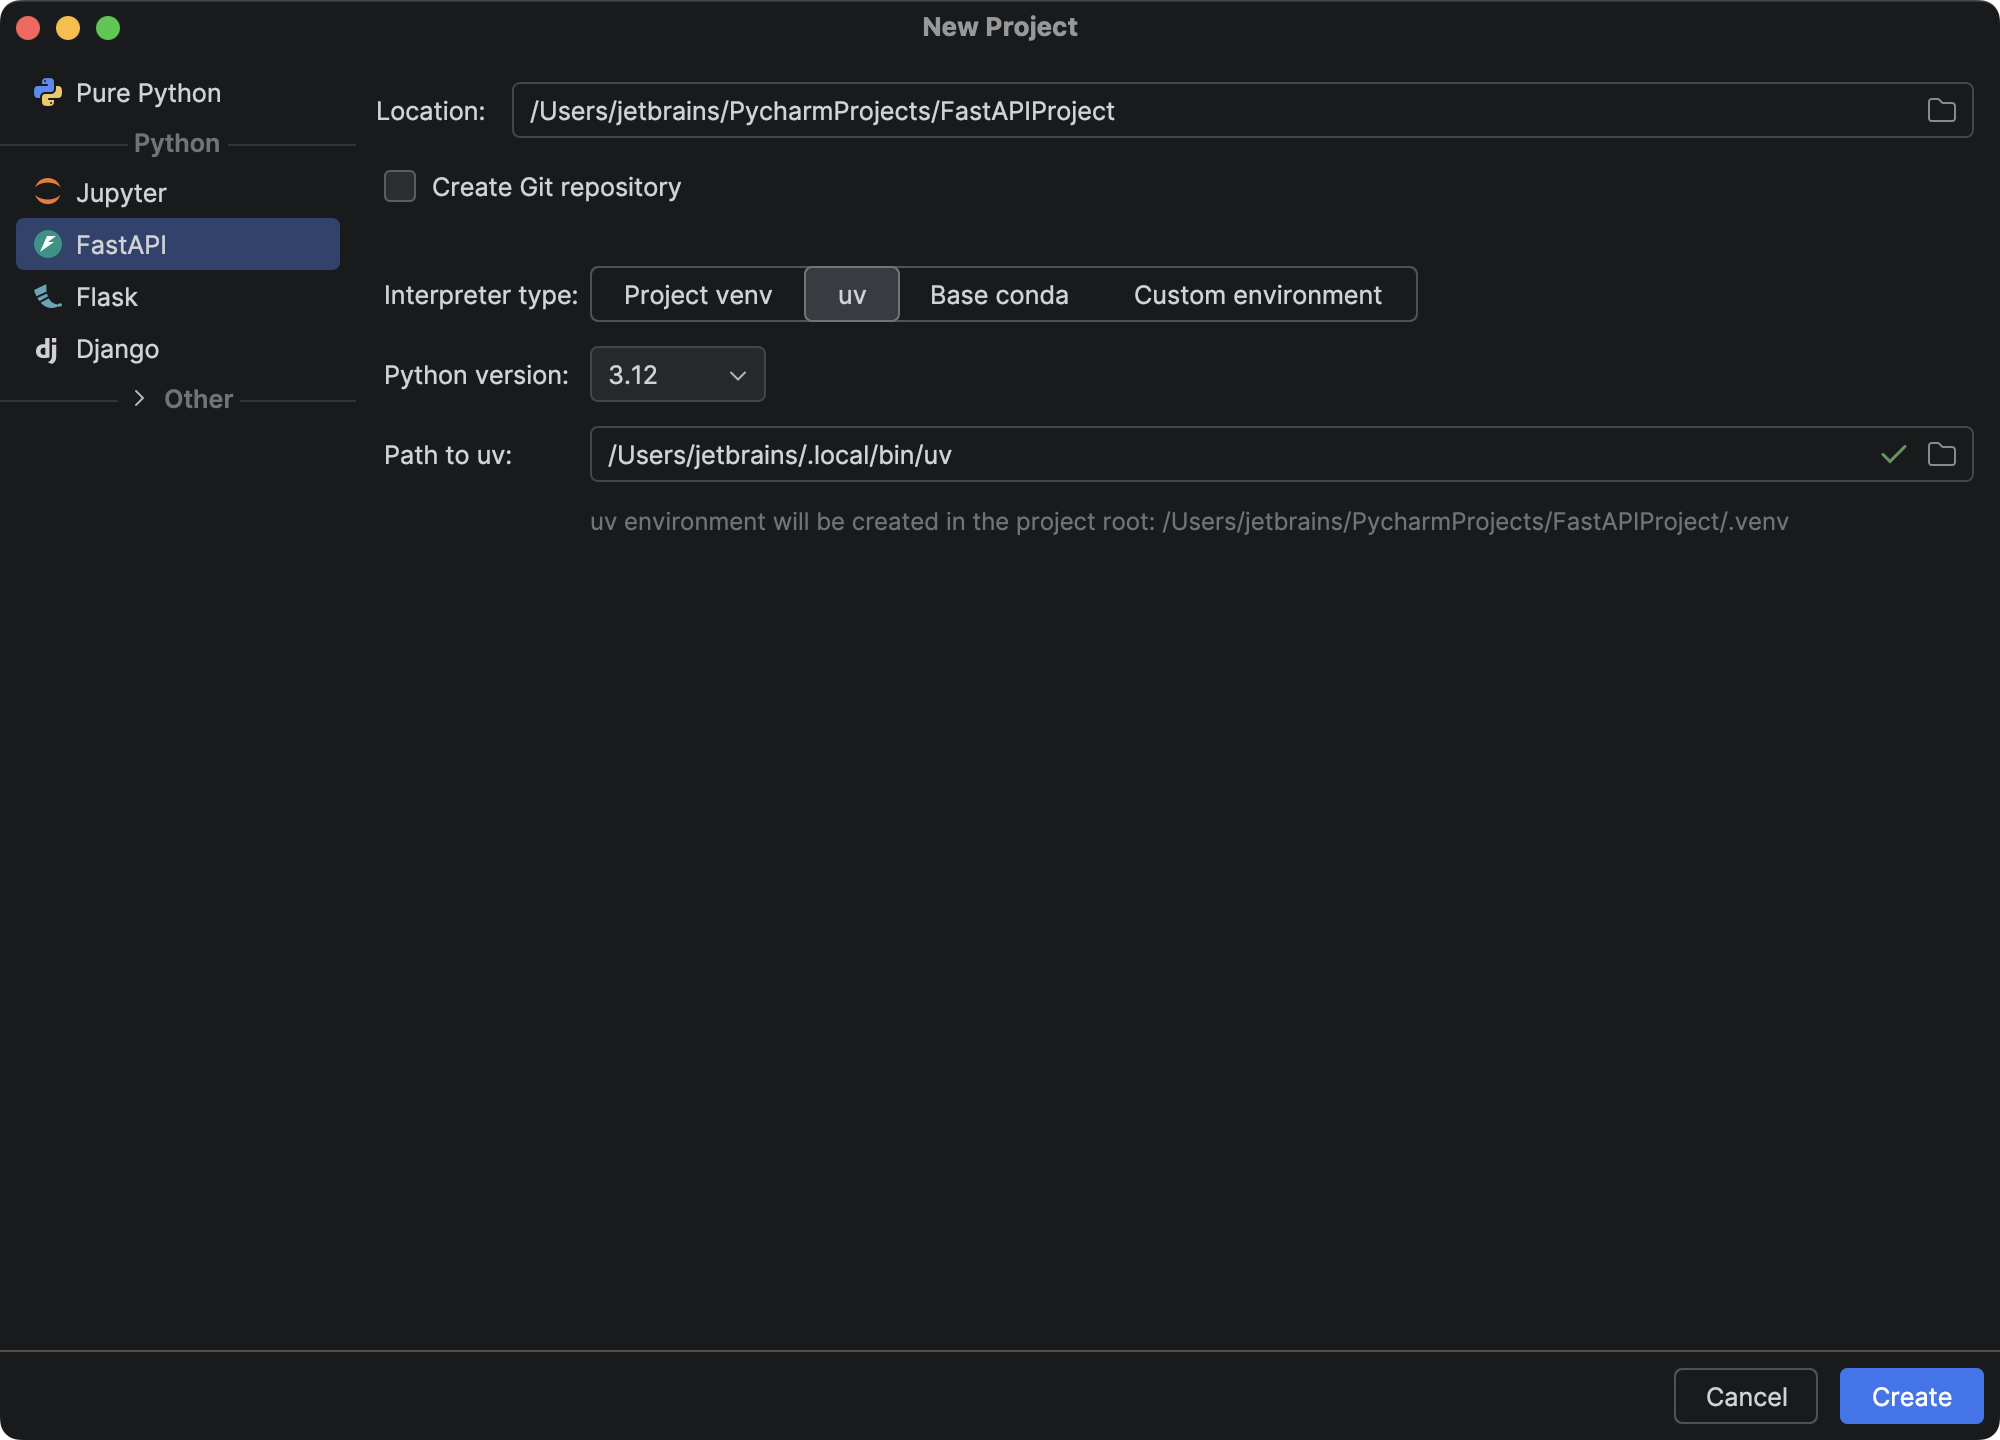Select uv as the interpreter type

click(x=851, y=294)
